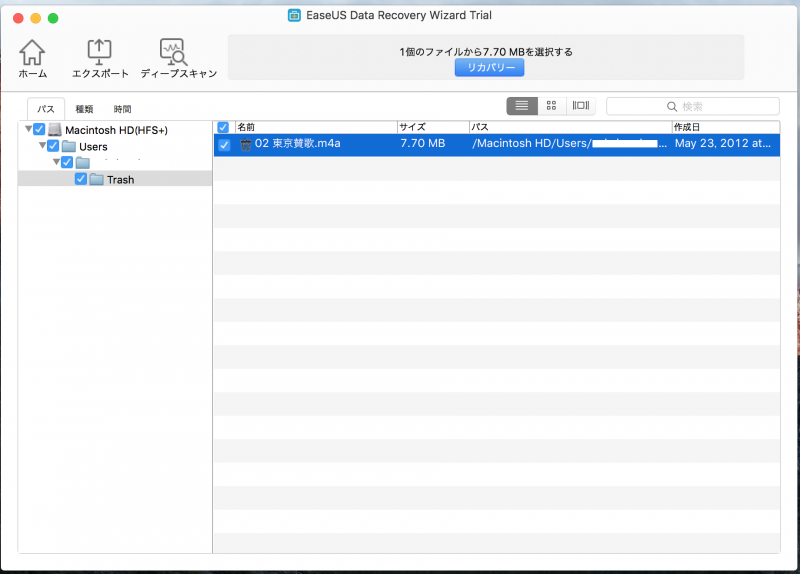Image resolution: width=800 pixels, height=574 pixels.
Task: Sort by サイズ column header
Action: 433,127
